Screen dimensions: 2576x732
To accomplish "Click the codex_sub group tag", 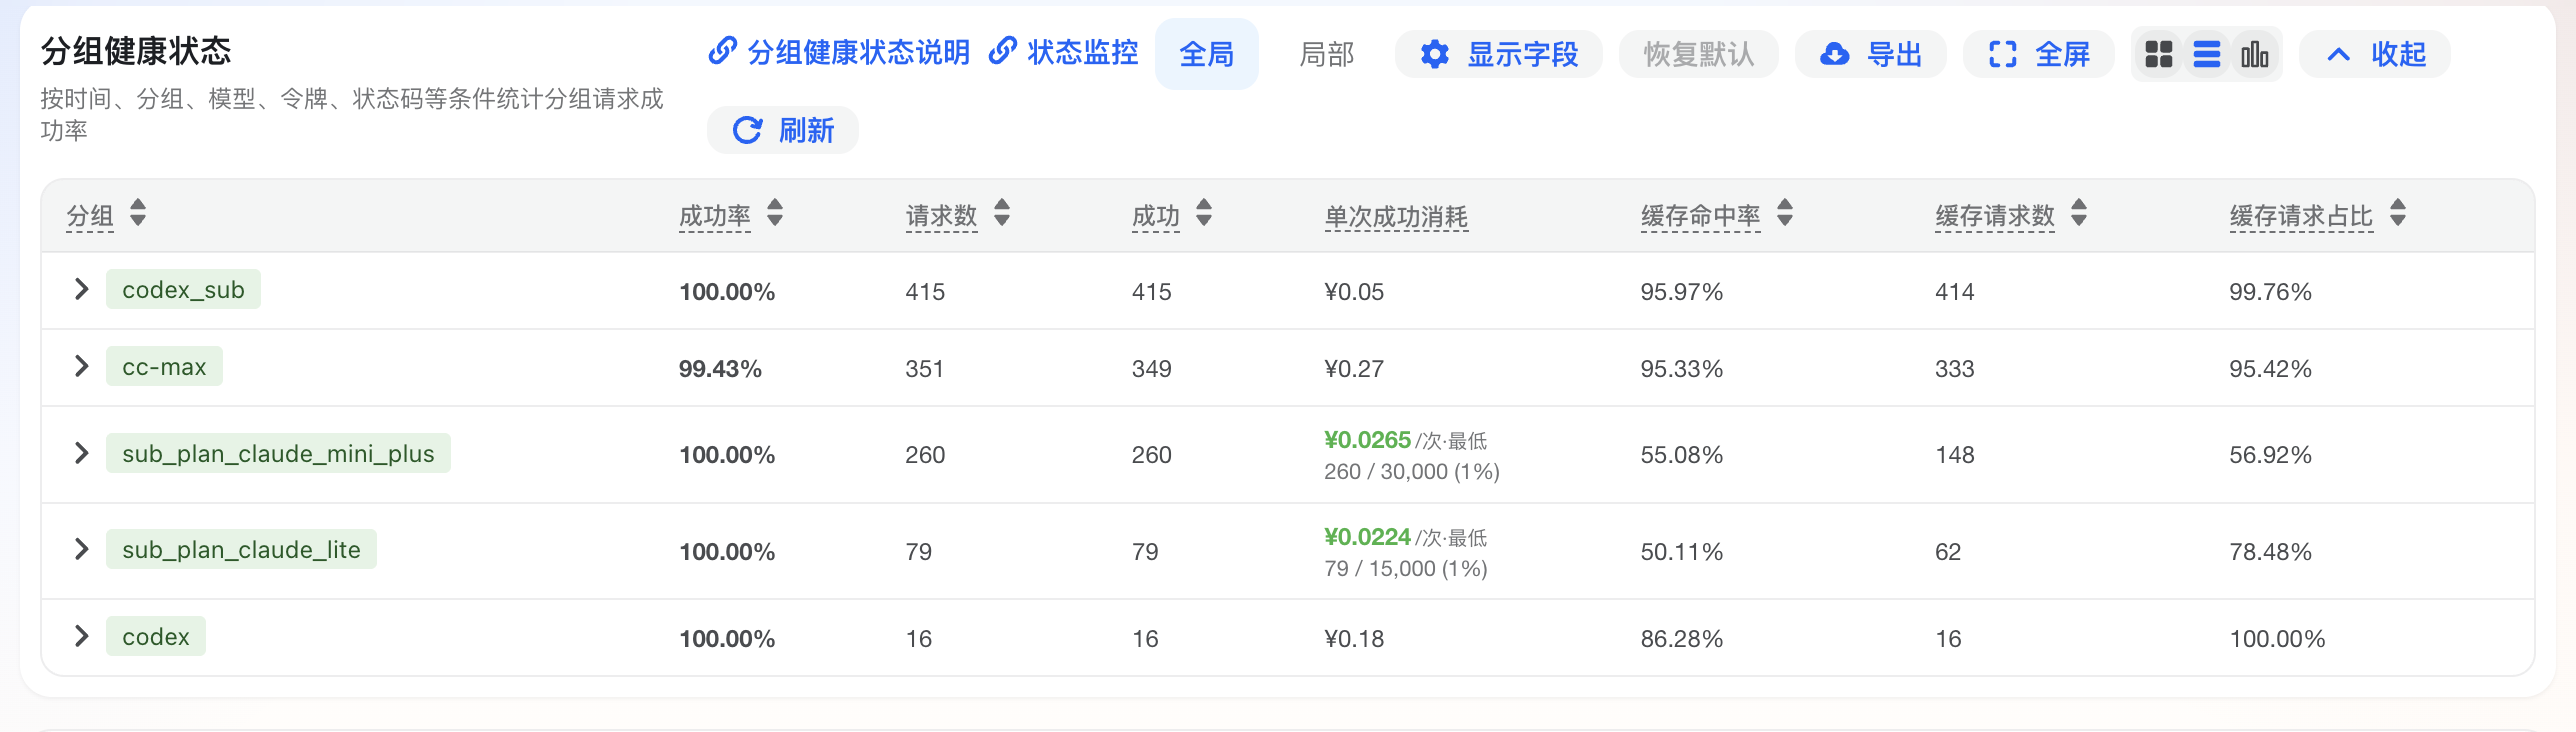I will click(x=183, y=289).
